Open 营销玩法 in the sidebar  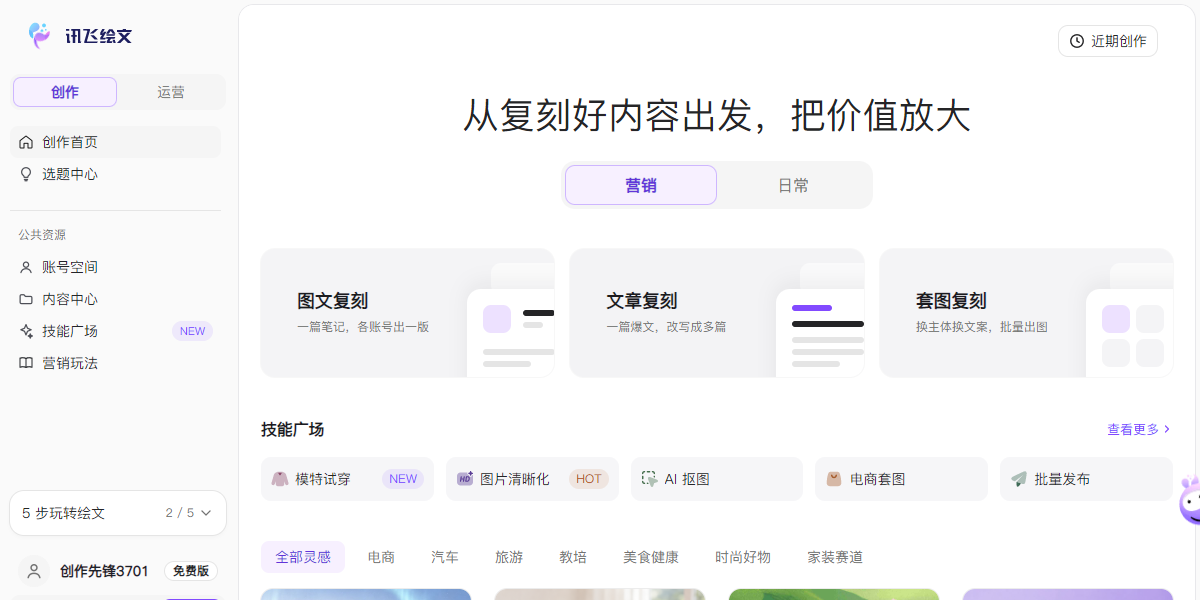[115, 363]
